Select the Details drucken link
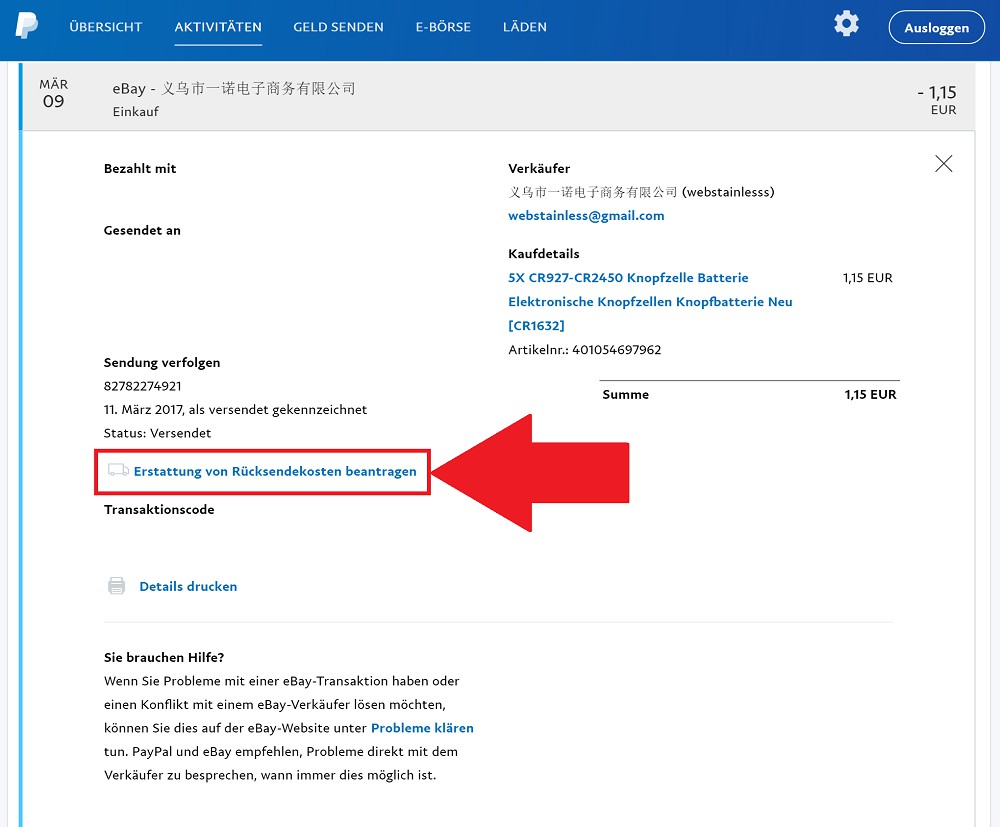The height and width of the screenshot is (827, 1000). [x=188, y=586]
